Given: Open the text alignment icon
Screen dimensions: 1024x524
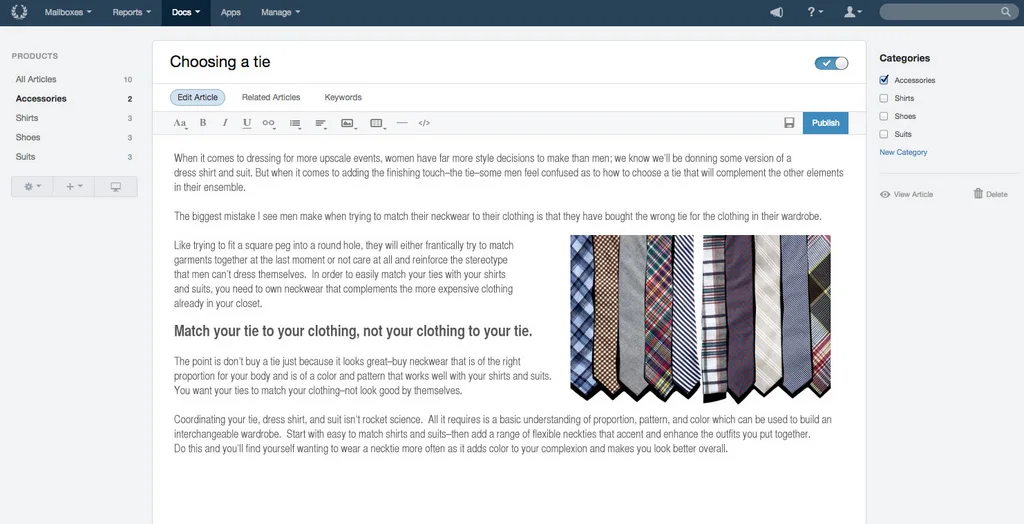Looking at the screenshot, I should 321,123.
